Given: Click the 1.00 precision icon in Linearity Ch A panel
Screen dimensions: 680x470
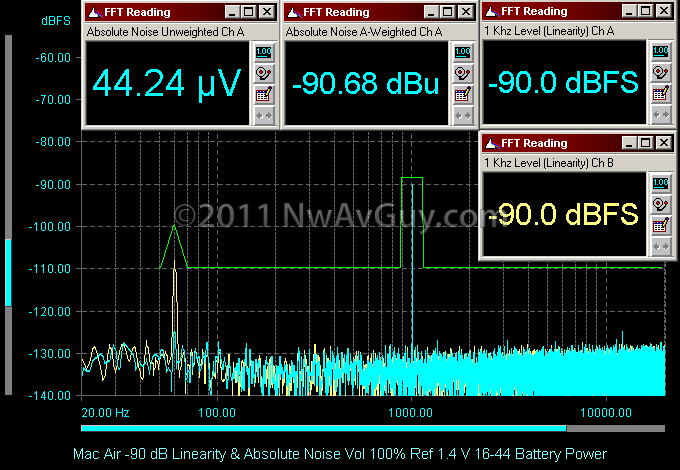Looking at the screenshot, I should coord(661,52).
